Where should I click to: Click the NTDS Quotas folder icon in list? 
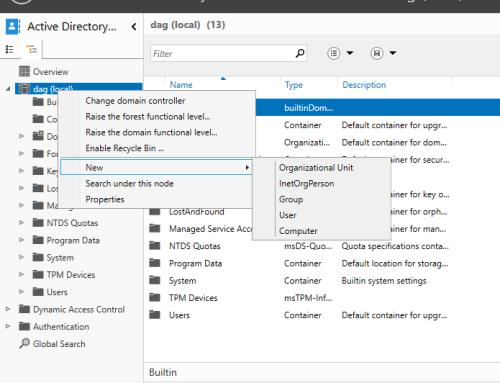[x=155, y=246]
